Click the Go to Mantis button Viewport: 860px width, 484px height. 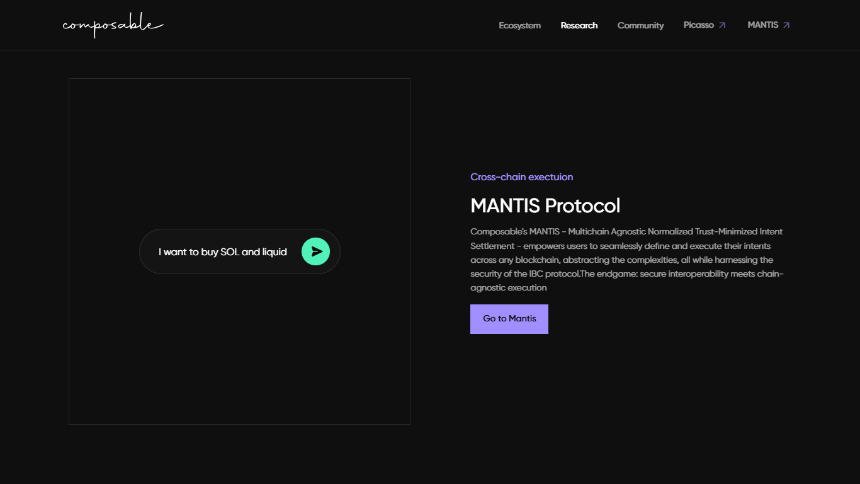pos(509,319)
